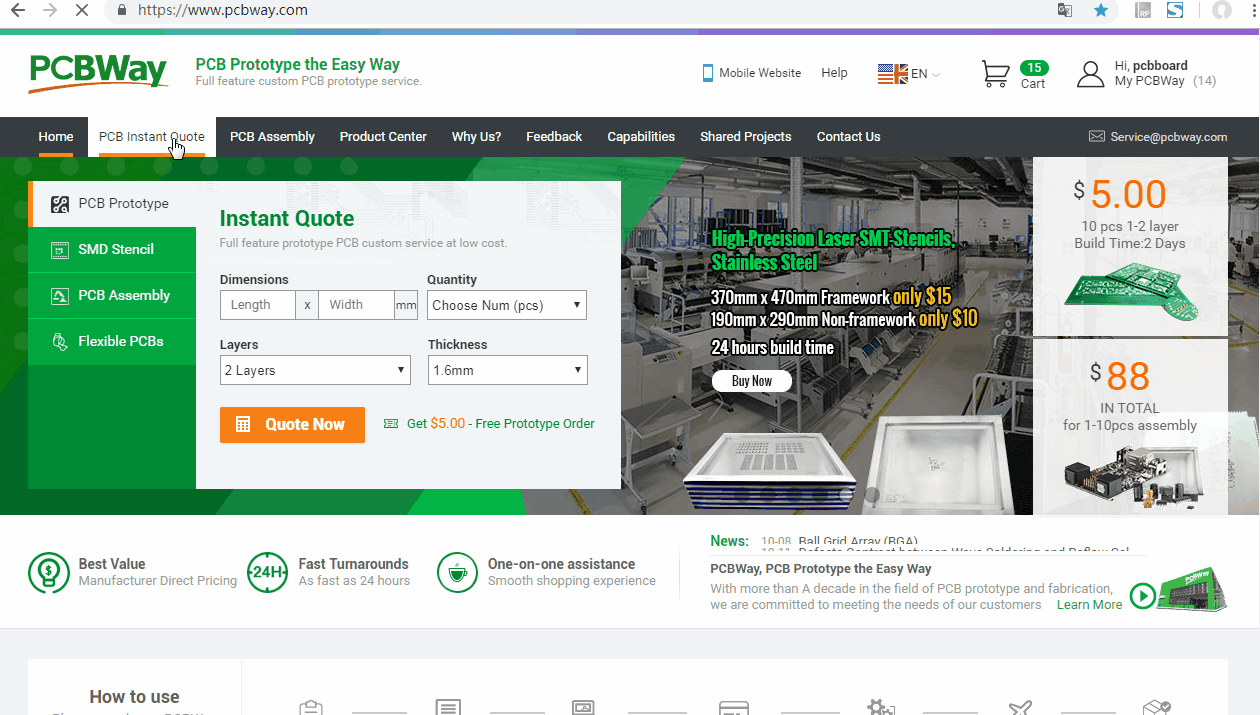
Task: Open the $5.00 10 pcs promo card
Action: pos(1130,246)
